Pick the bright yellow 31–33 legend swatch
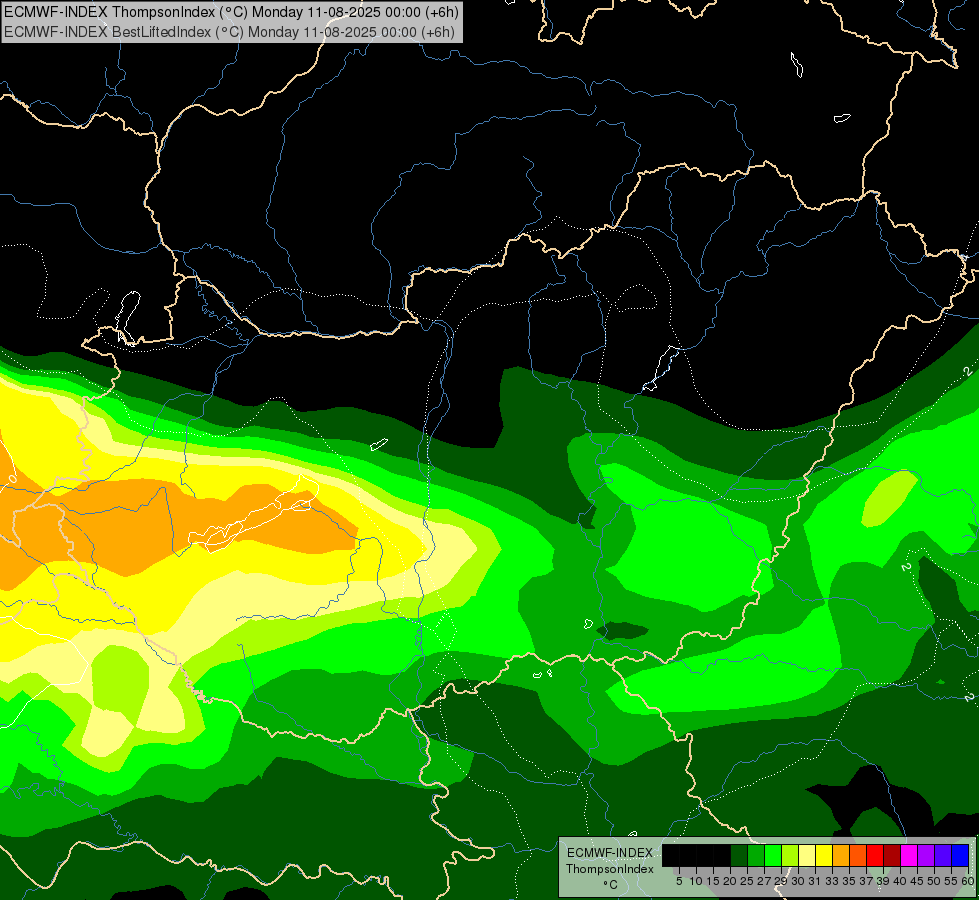 824,855
